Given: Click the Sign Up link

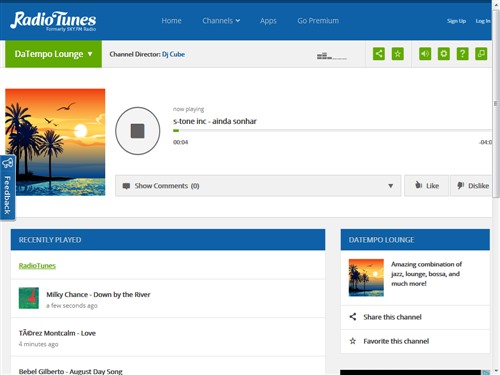Looking at the screenshot, I should (x=456, y=21).
